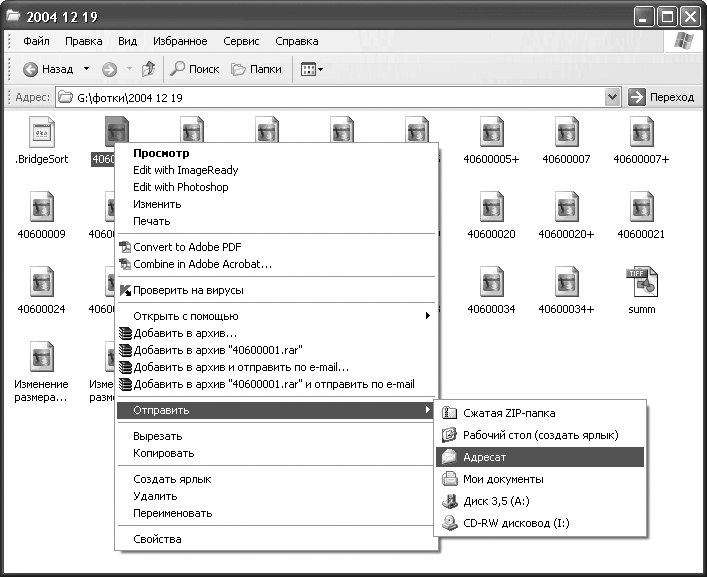
Task: Click the Up folder toolbar icon
Action: [148, 69]
